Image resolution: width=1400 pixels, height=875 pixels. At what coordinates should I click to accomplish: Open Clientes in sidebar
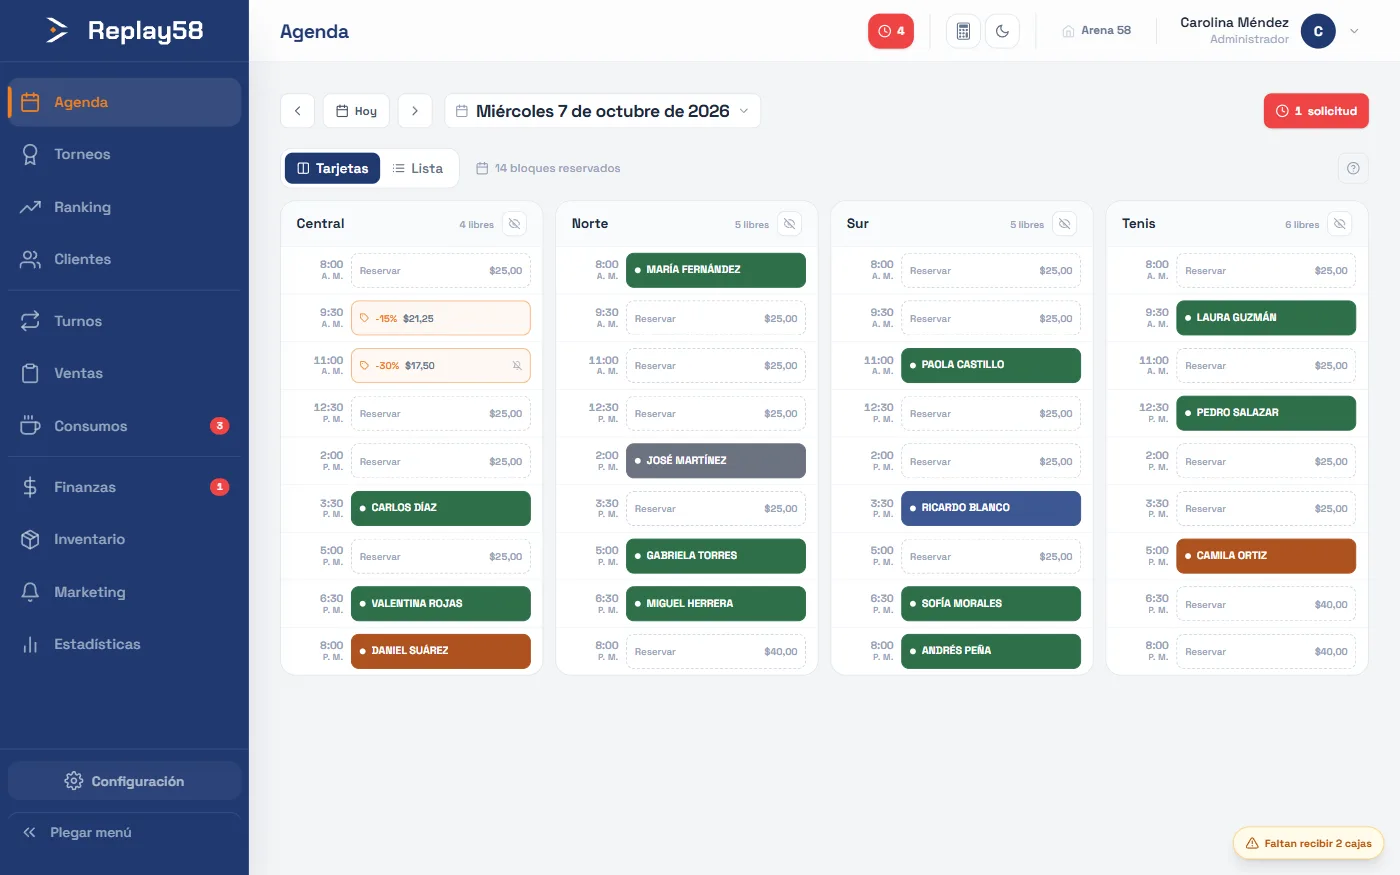124,259
